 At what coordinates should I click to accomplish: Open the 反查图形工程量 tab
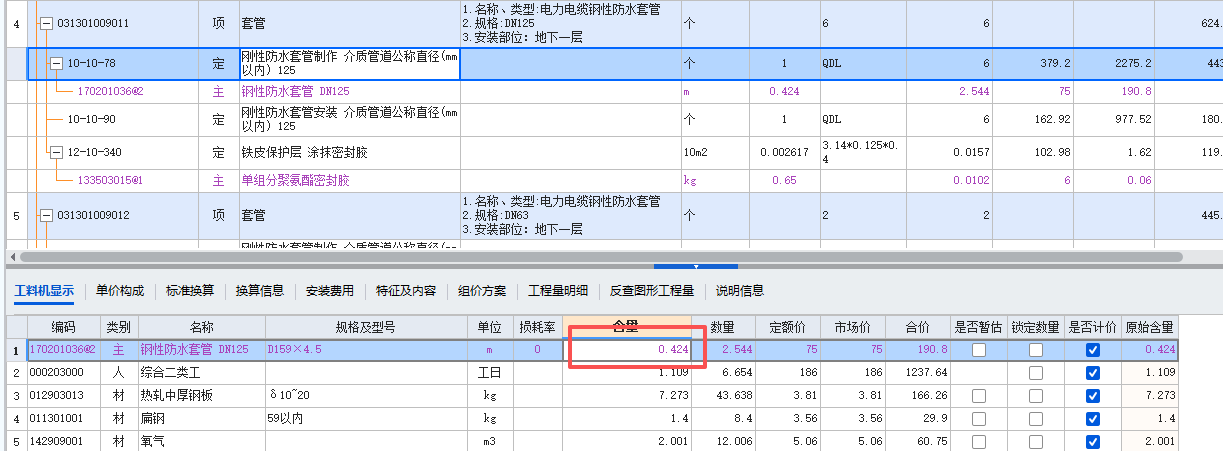pyautogui.click(x=652, y=291)
